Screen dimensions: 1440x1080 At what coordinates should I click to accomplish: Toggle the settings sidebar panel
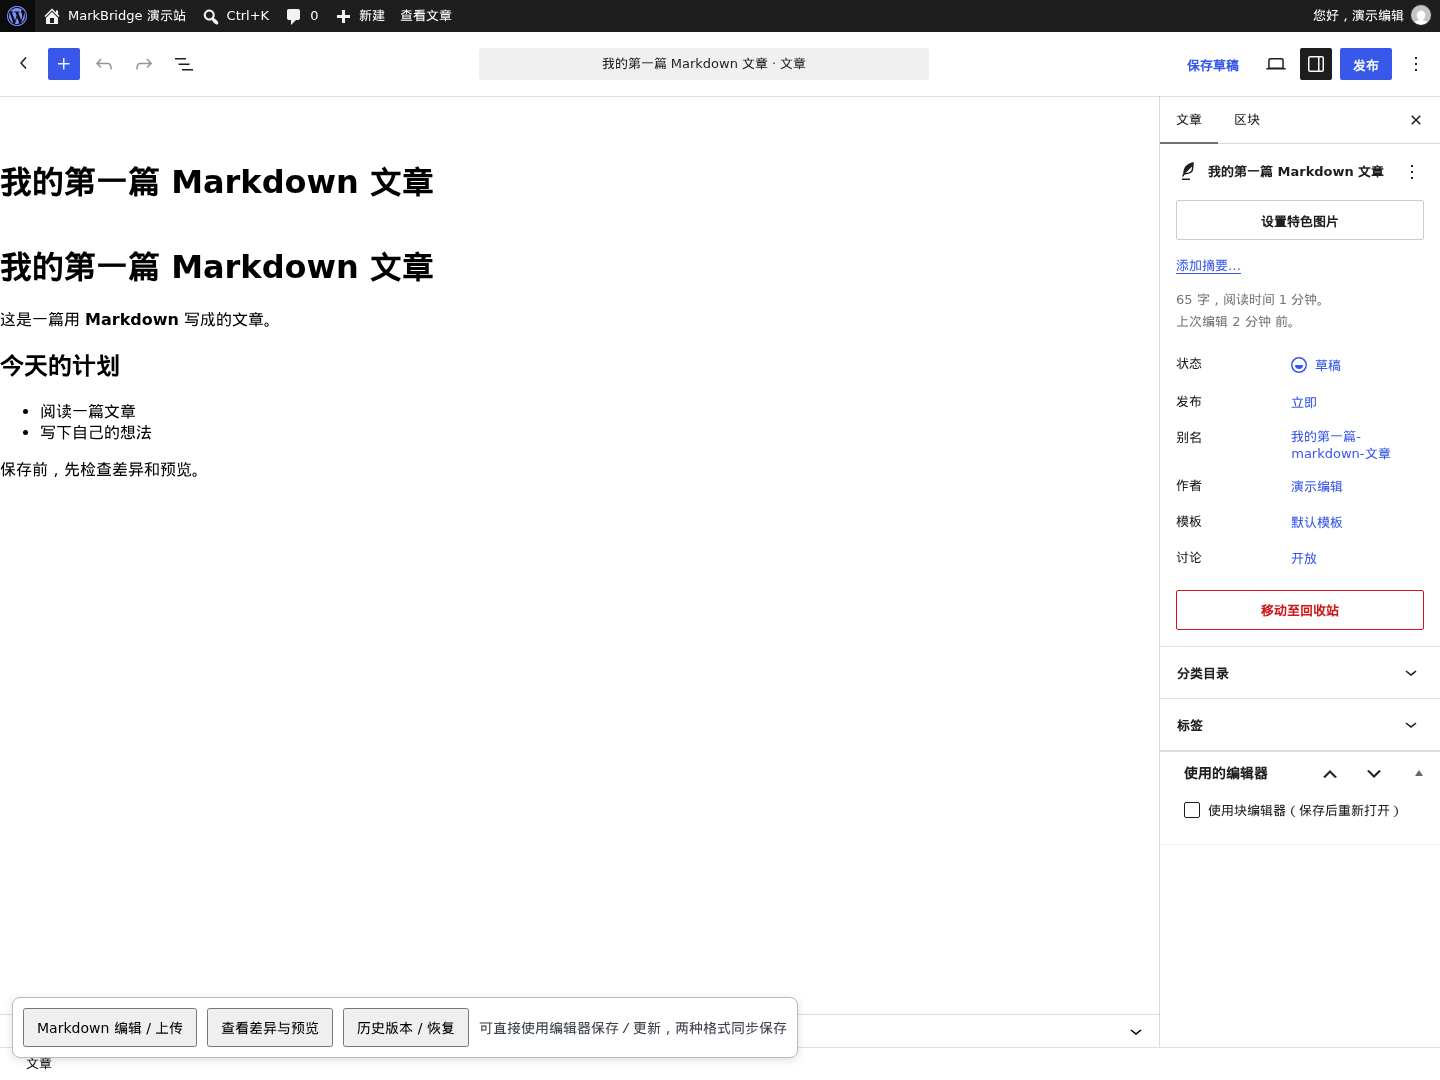(x=1316, y=64)
